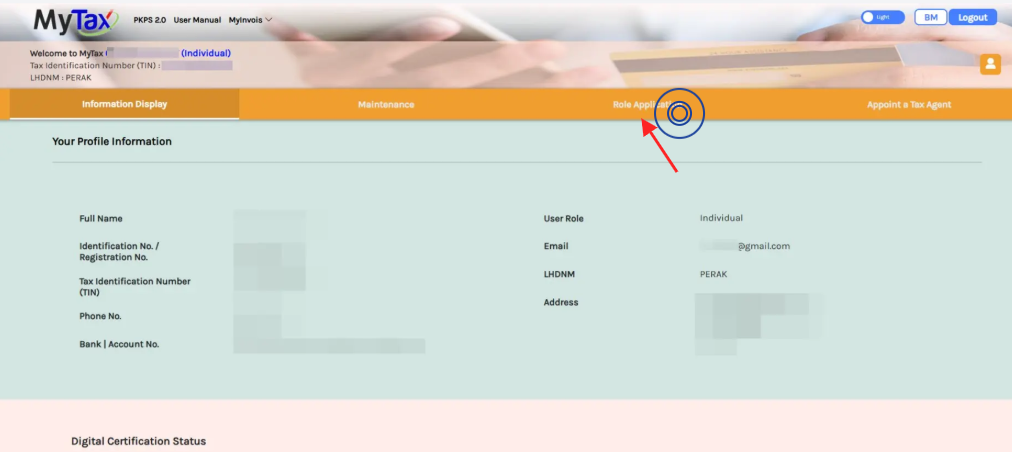
Task: Click the Email label
Action: pos(556,246)
